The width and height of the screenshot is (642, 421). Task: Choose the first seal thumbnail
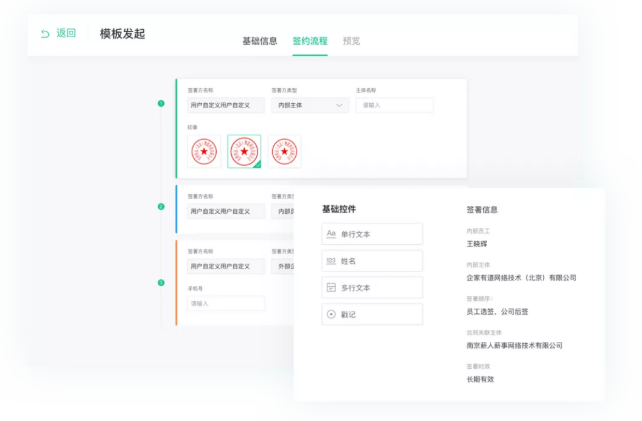[204, 152]
